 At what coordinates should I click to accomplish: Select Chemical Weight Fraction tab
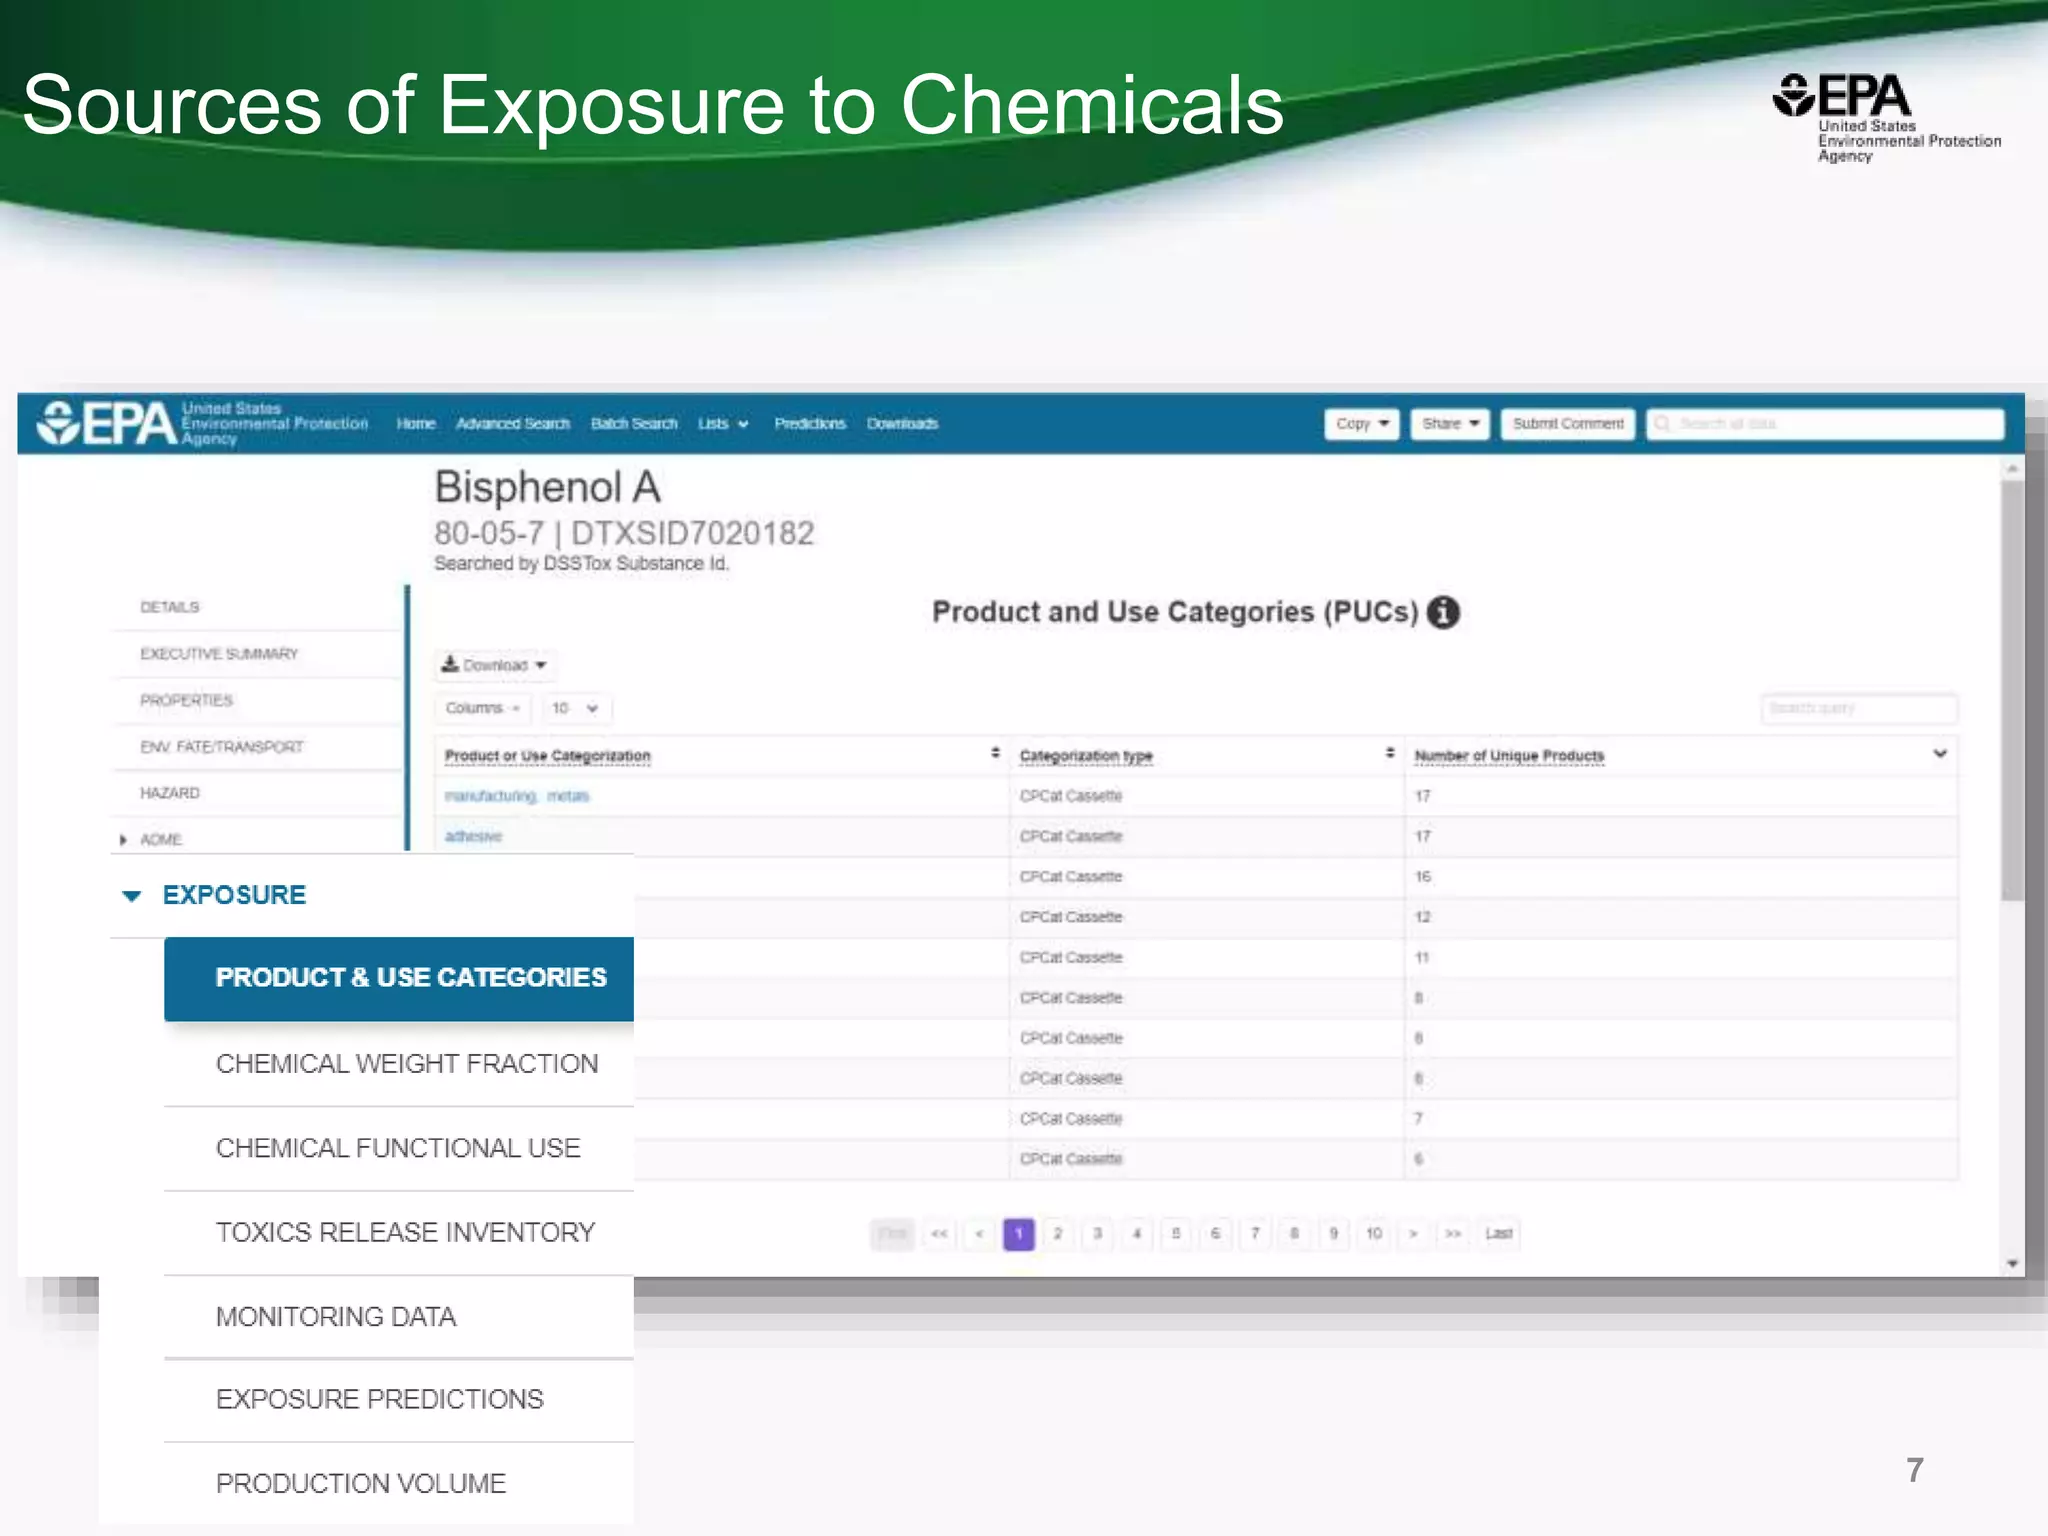tap(406, 1064)
